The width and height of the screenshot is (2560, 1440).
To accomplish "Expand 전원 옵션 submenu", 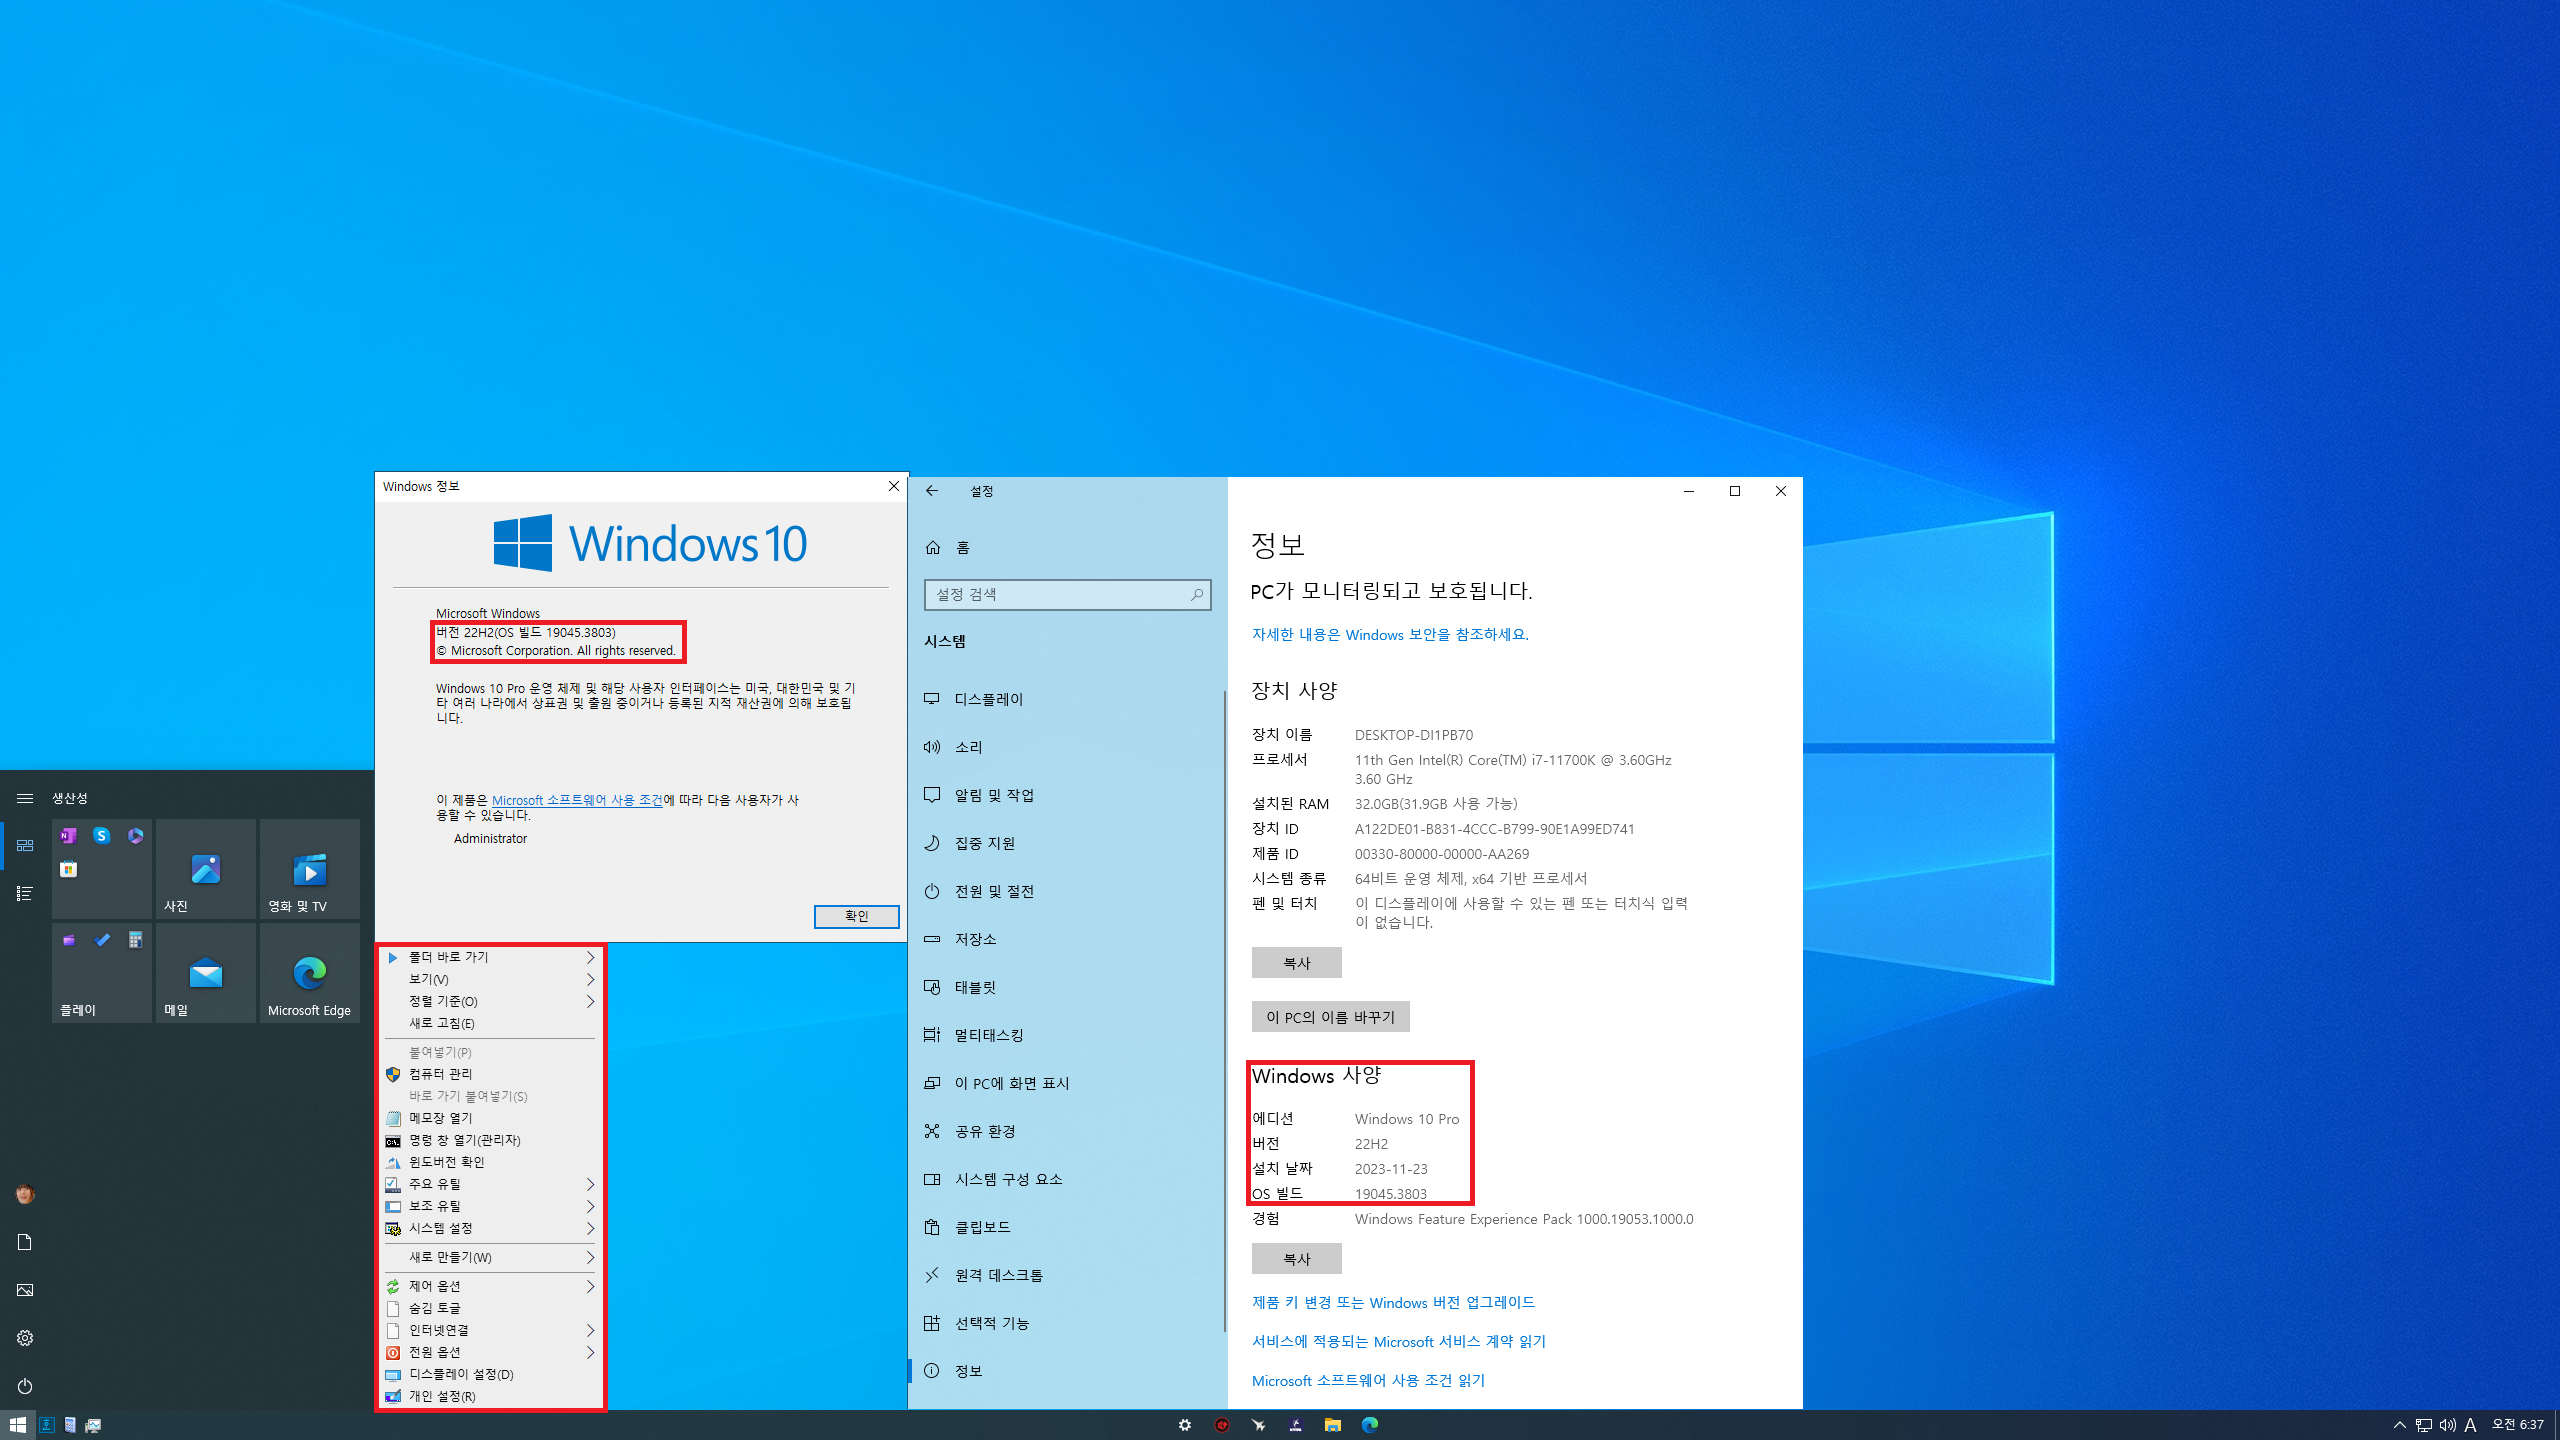I will (x=491, y=1352).
